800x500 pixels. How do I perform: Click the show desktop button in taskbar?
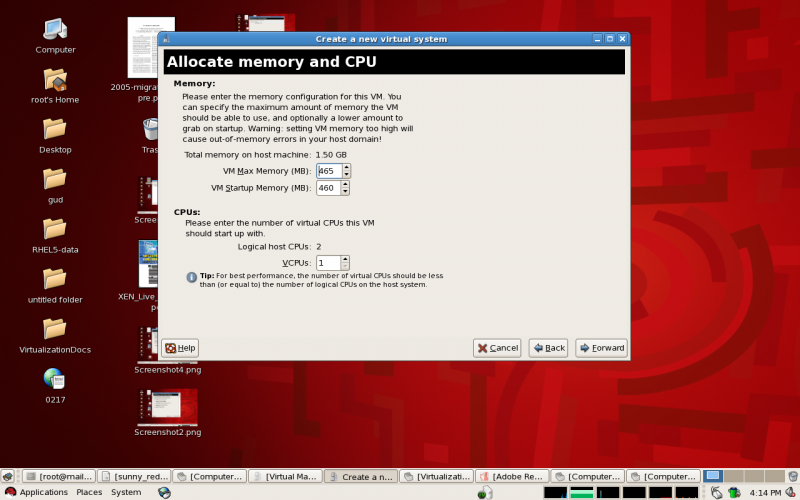(8, 477)
